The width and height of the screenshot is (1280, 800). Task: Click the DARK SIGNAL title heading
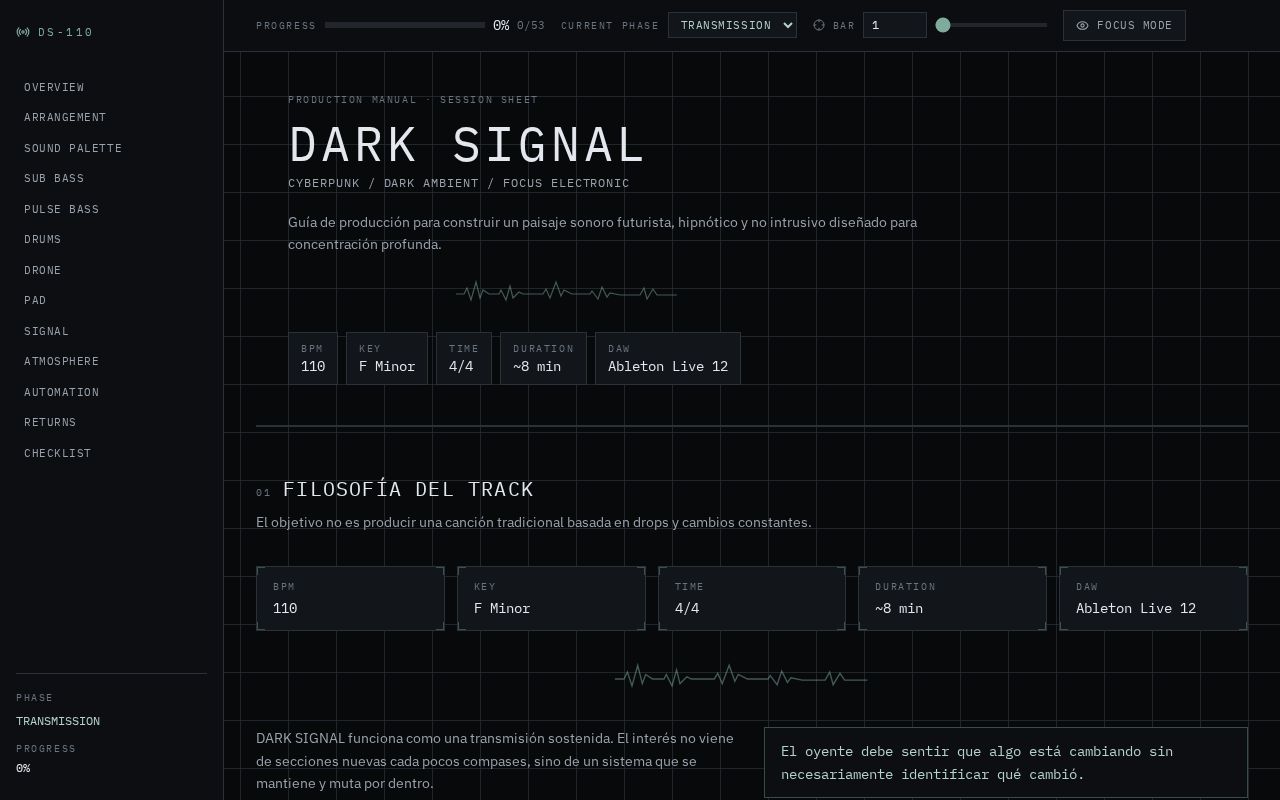(467, 145)
